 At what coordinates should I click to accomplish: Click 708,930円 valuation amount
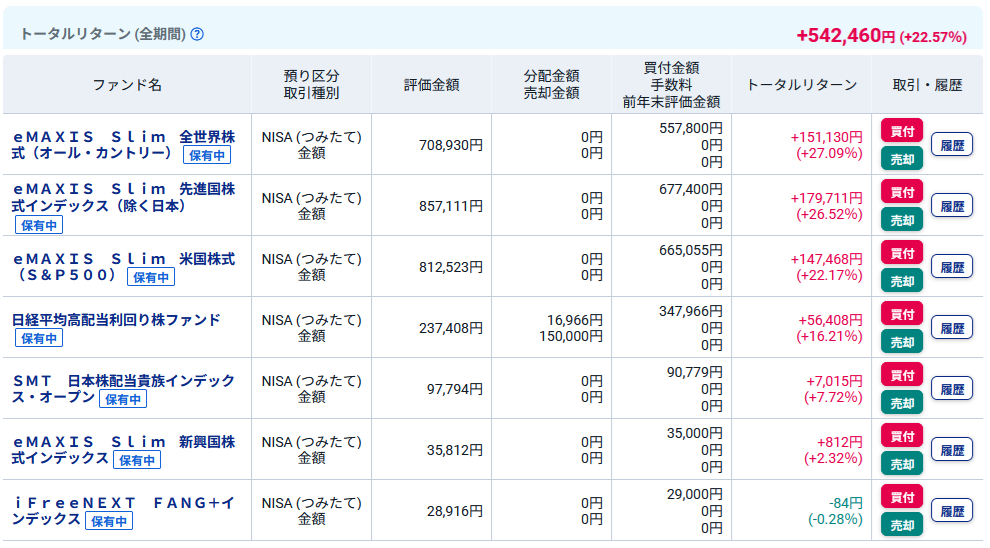coord(451,145)
